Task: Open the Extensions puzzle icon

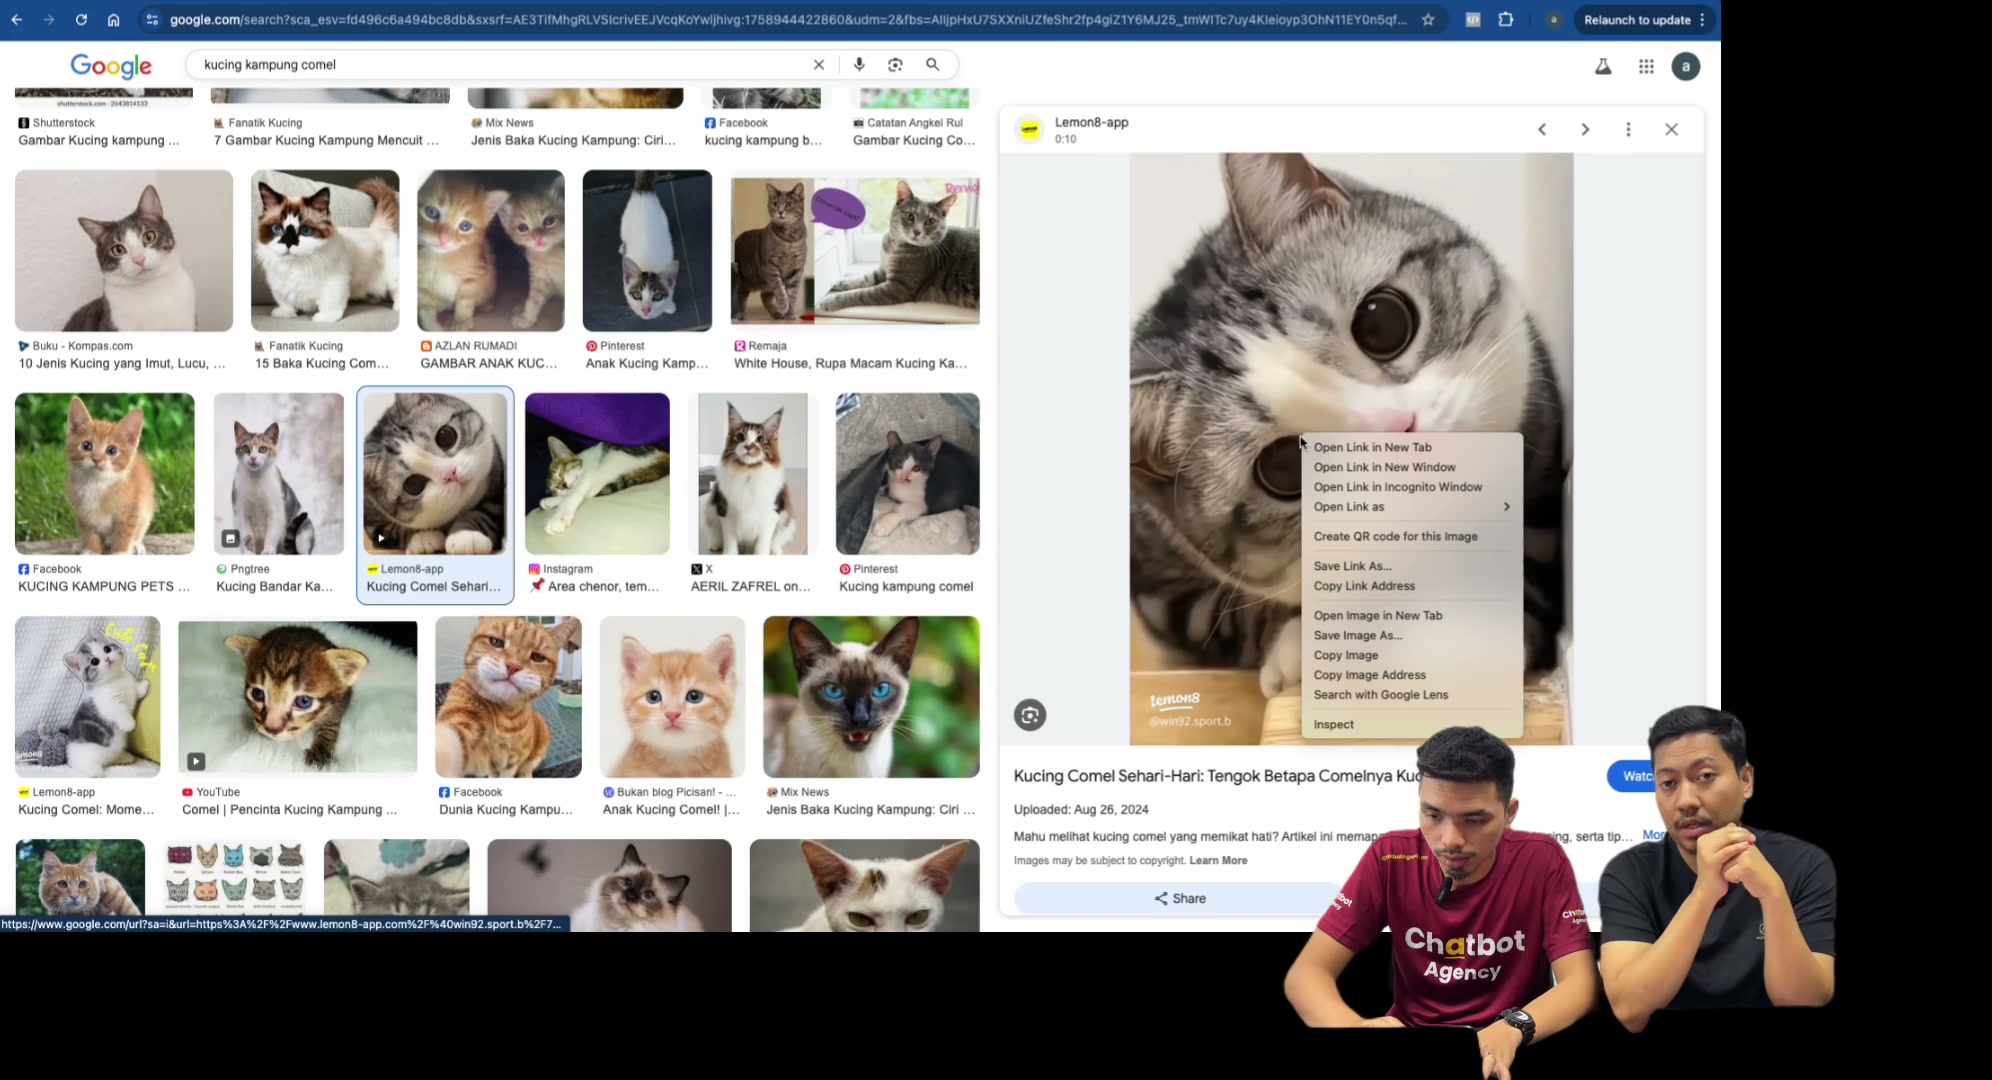Action: [x=1506, y=19]
